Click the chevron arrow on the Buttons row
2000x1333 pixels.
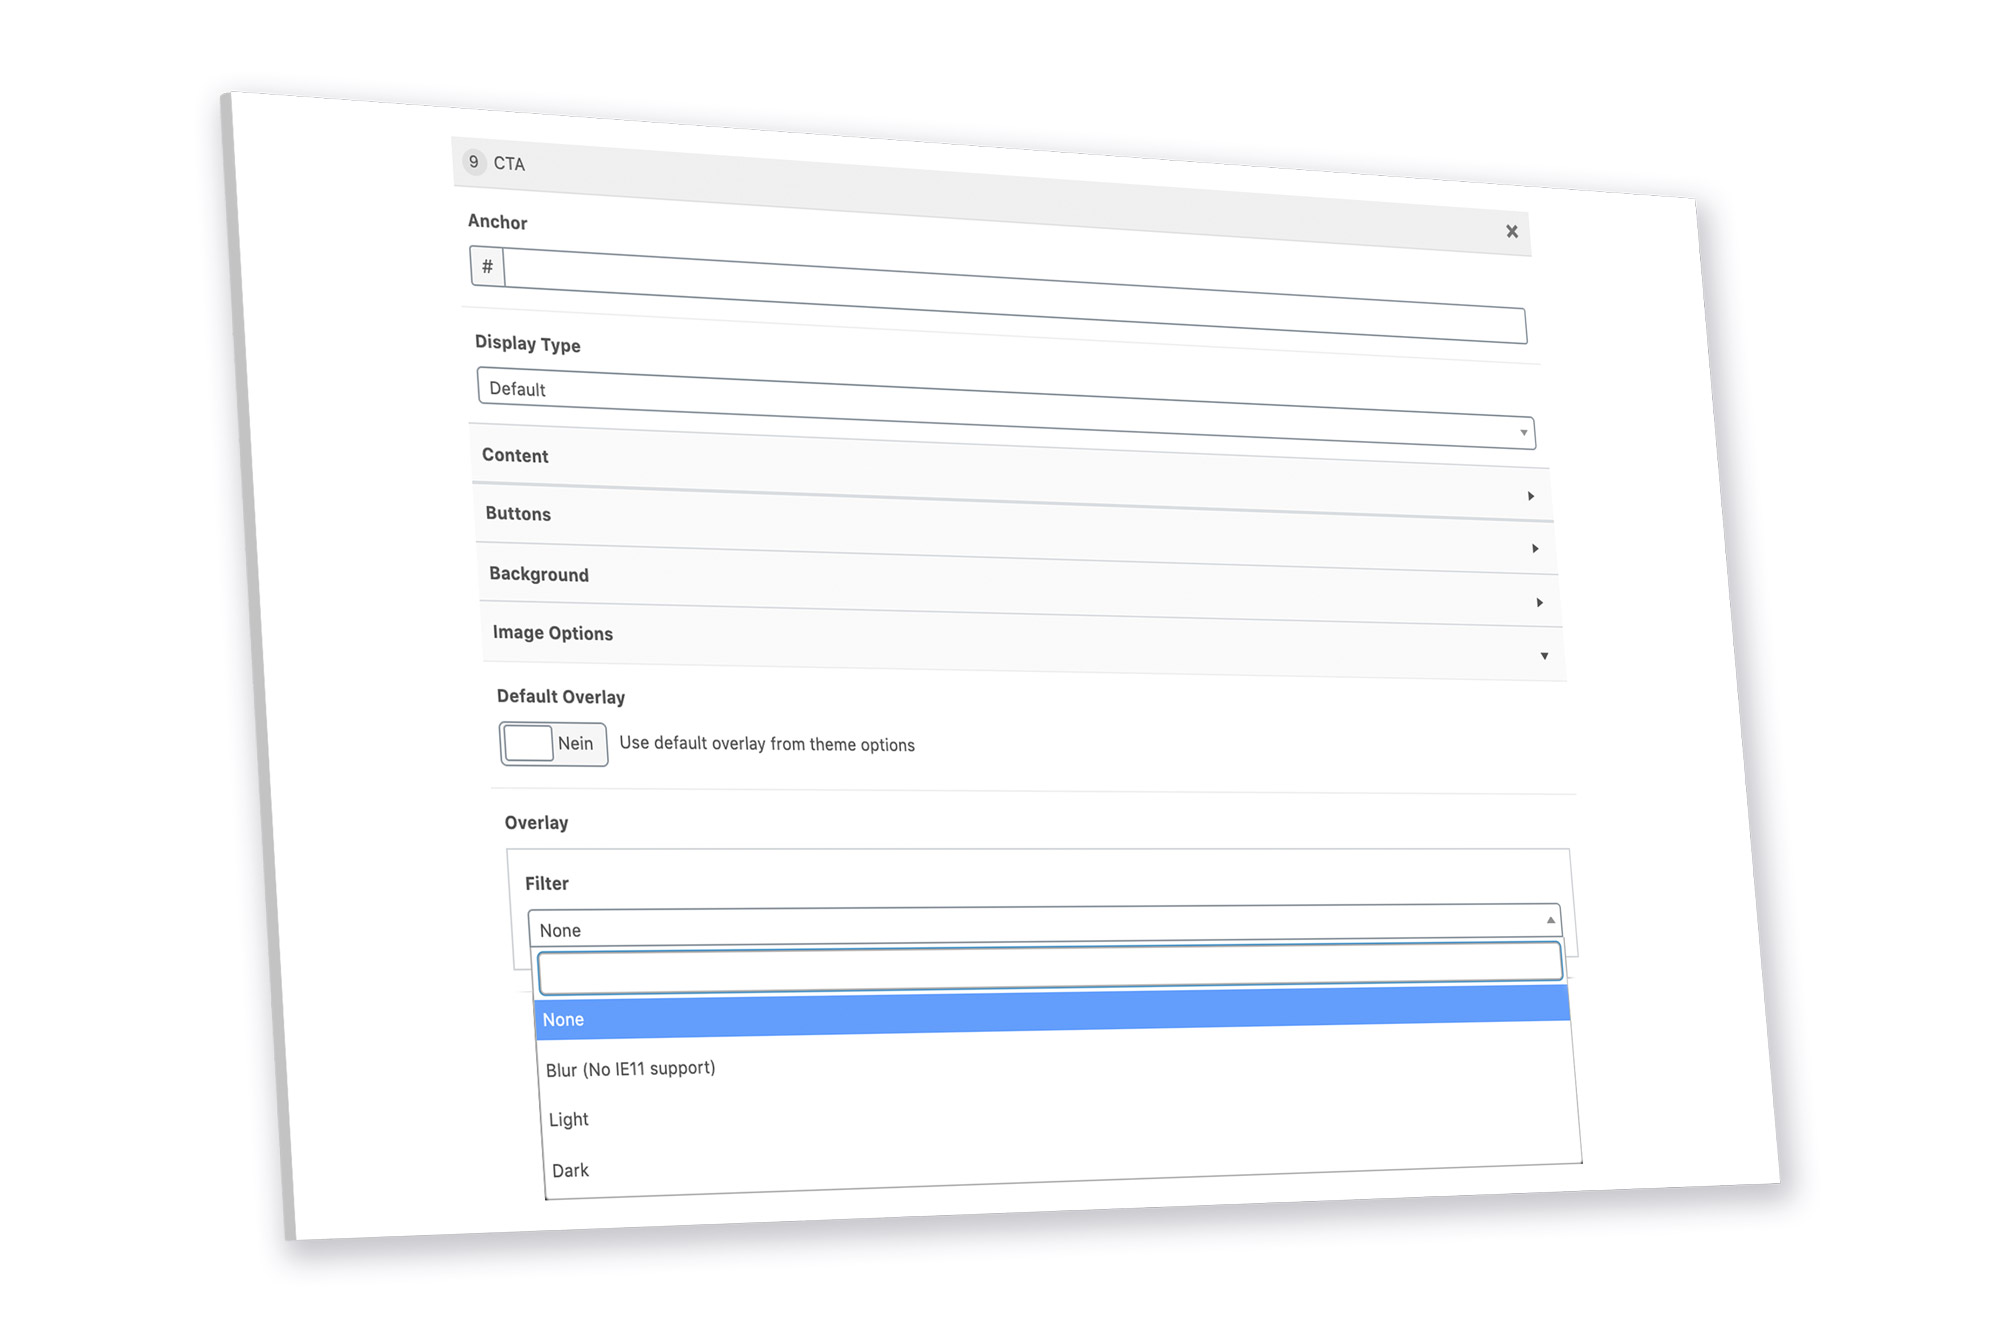1534,548
